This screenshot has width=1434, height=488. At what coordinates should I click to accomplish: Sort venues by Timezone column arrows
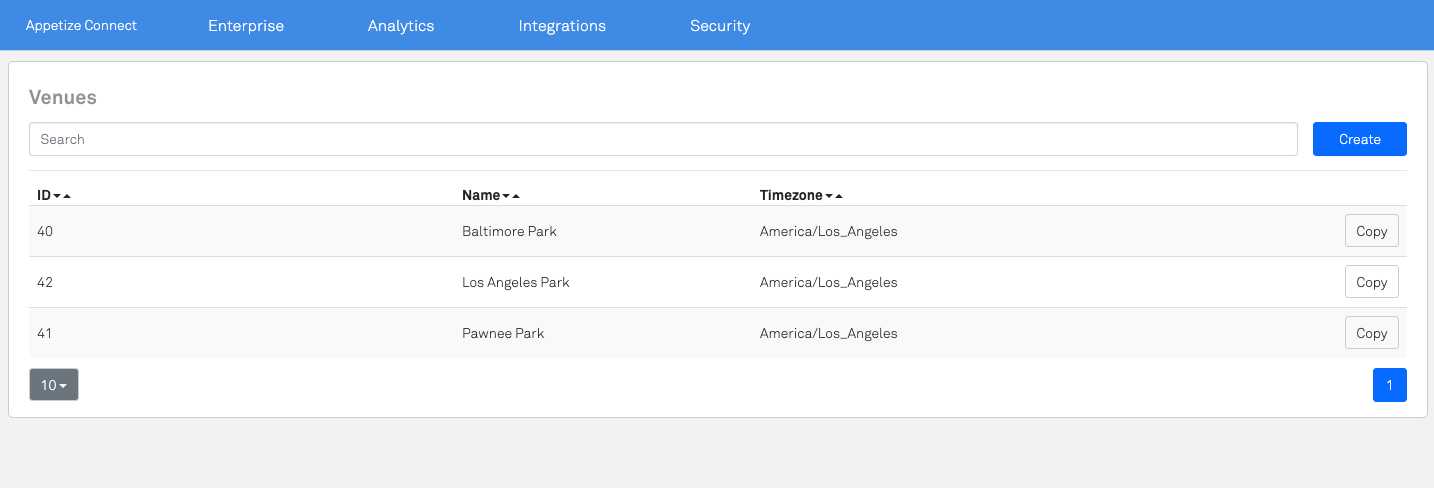(833, 196)
